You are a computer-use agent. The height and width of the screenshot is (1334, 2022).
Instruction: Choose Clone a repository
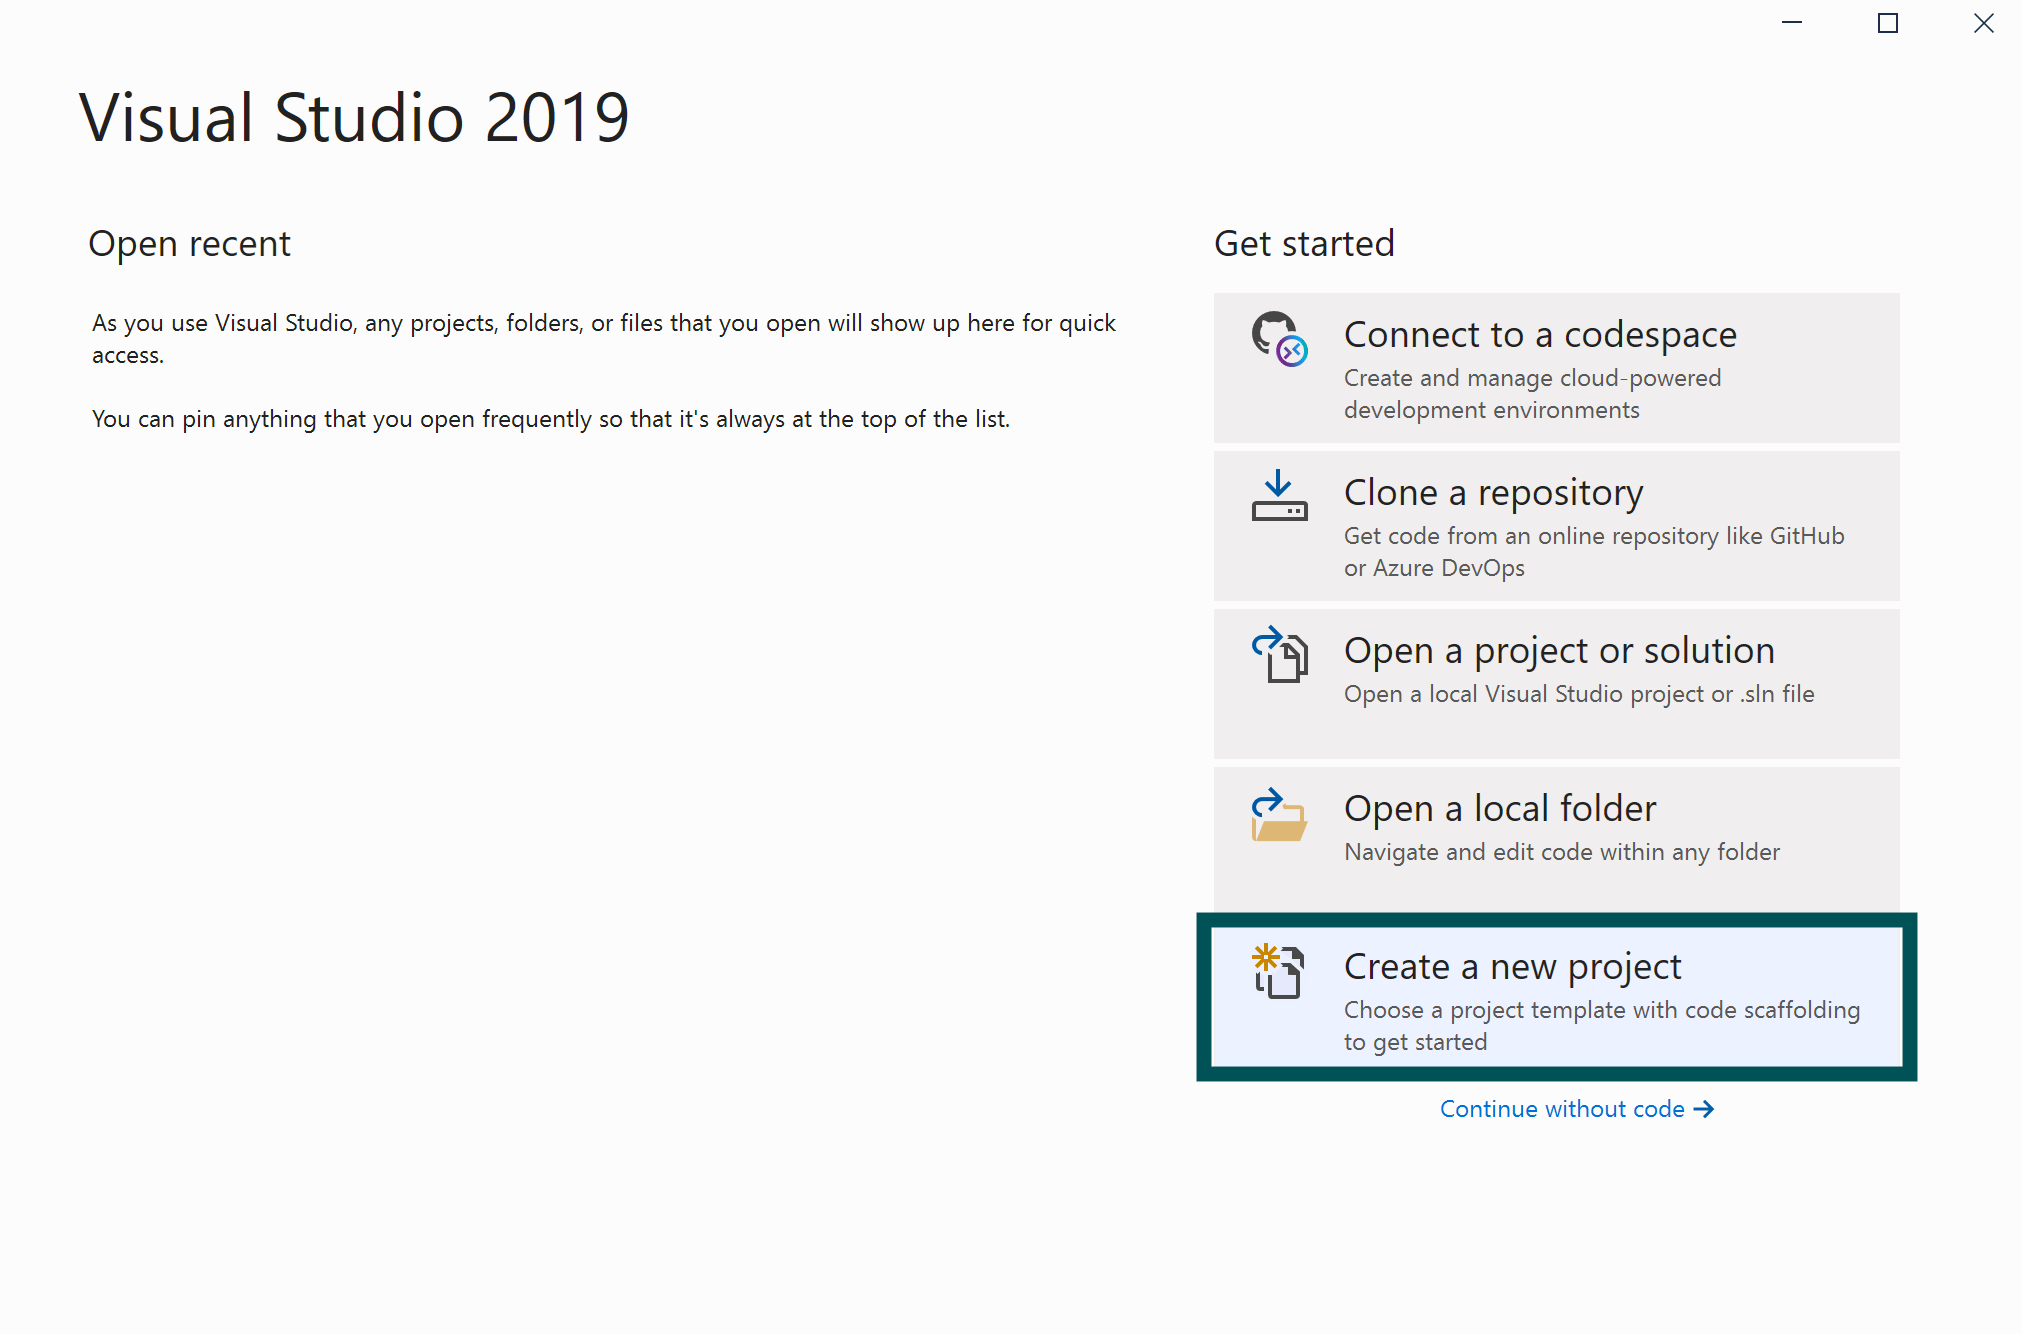[x=1556, y=526]
